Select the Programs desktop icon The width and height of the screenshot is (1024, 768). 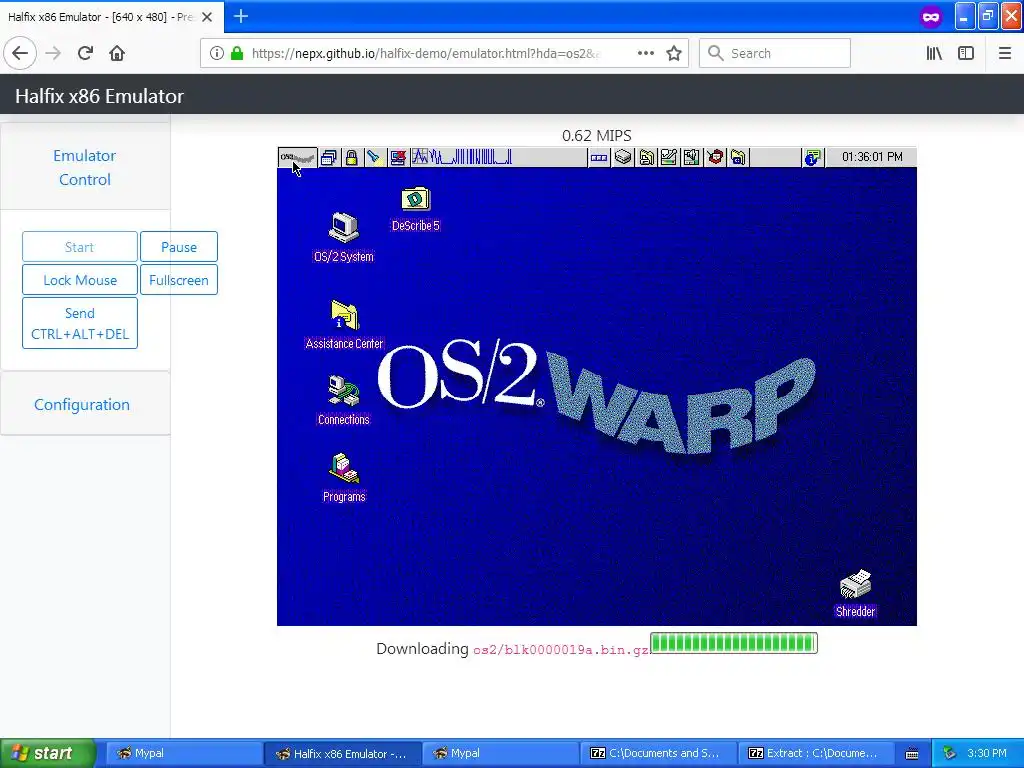click(344, 477)
